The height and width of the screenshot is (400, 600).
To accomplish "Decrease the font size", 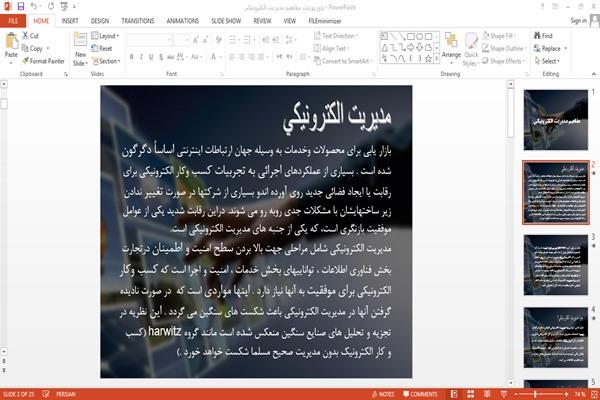I will 205,40.
